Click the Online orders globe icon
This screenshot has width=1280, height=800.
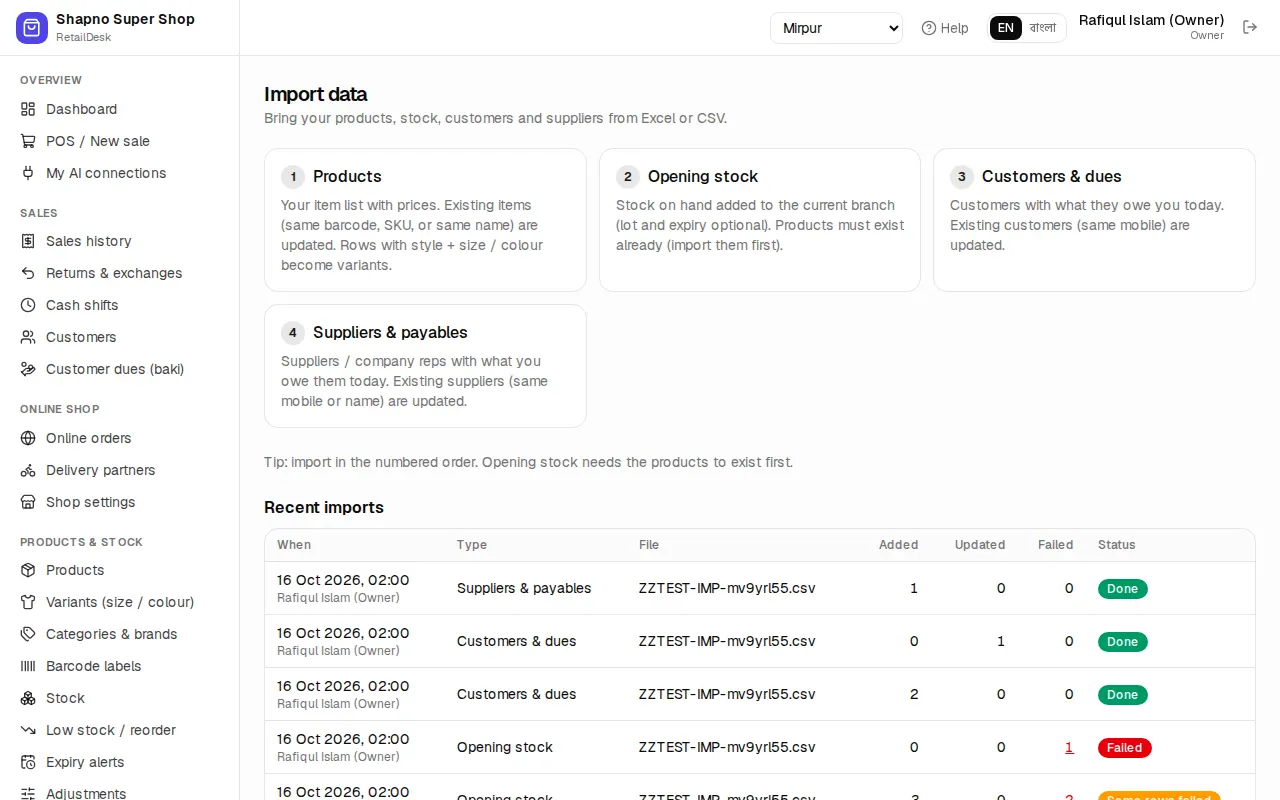tap(28, 438)
